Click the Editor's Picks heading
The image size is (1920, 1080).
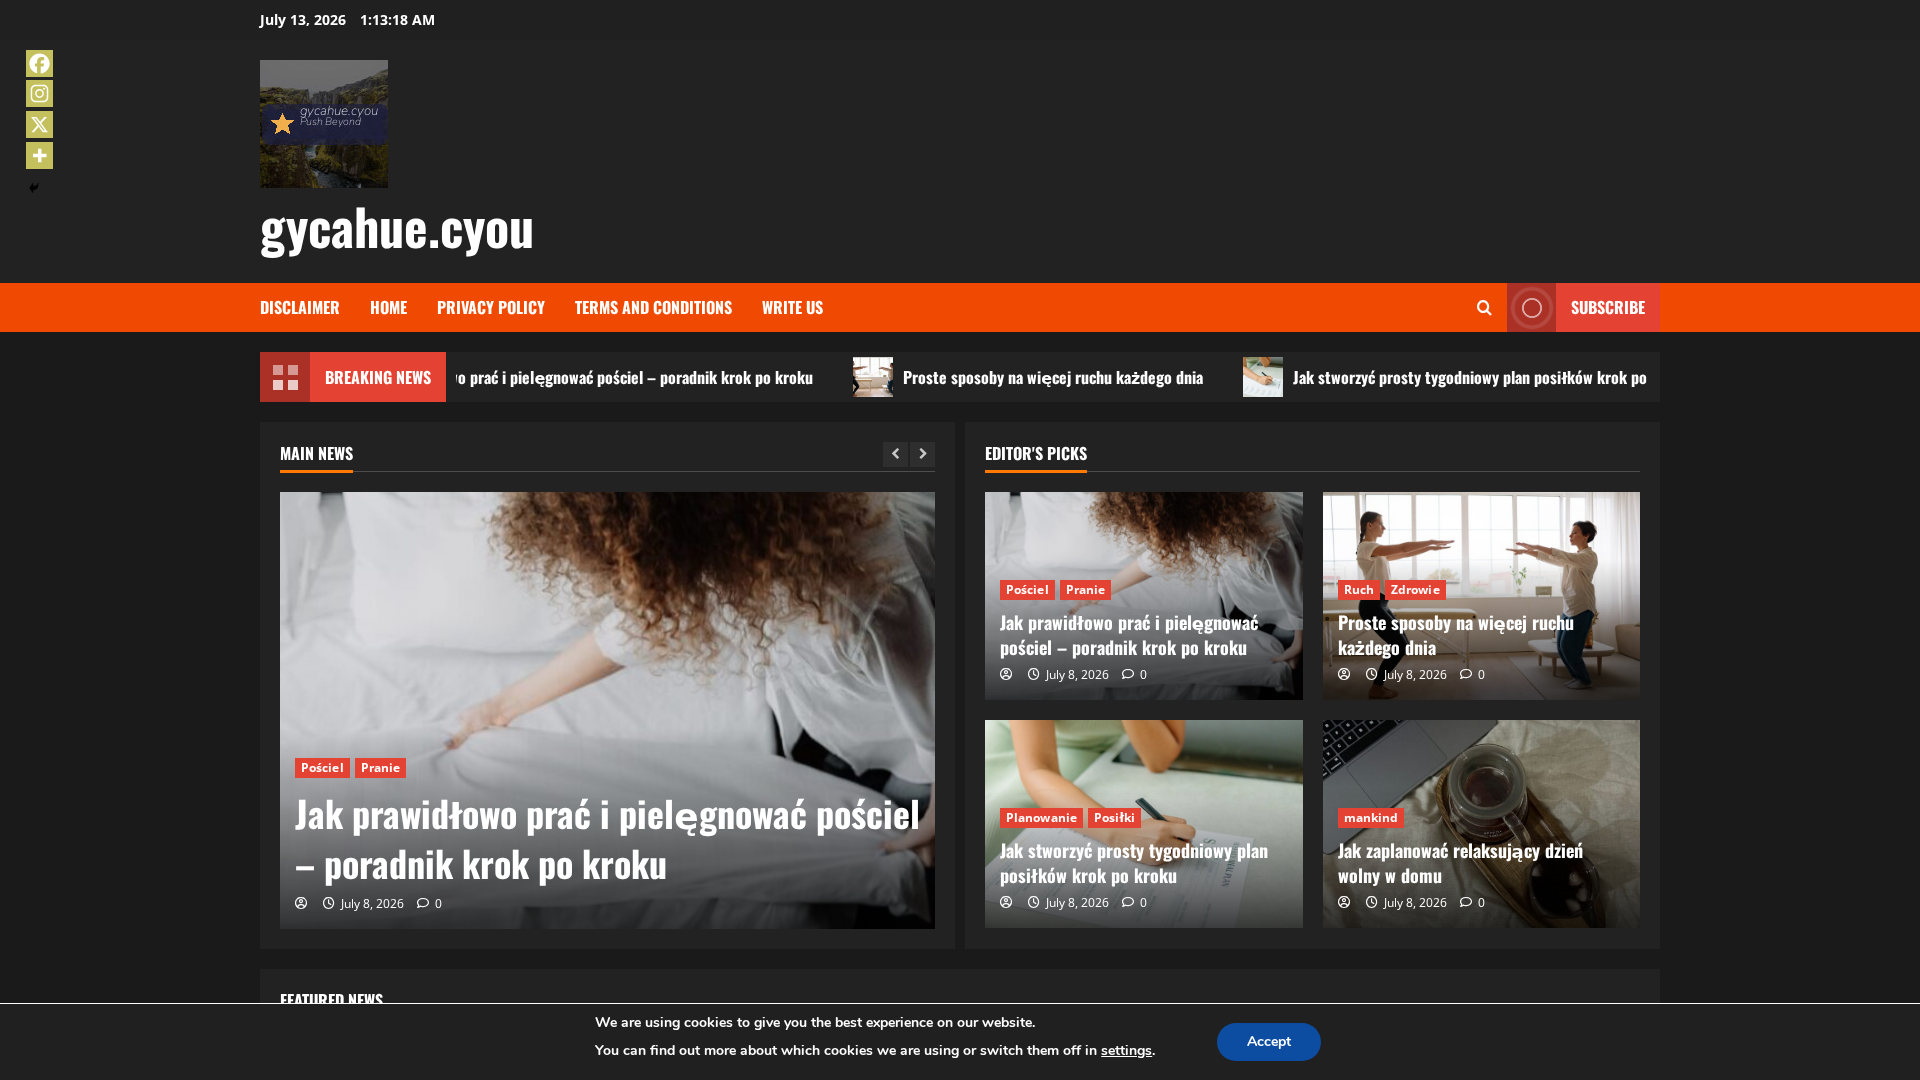pyautogui.click(x=1036, y=454)
